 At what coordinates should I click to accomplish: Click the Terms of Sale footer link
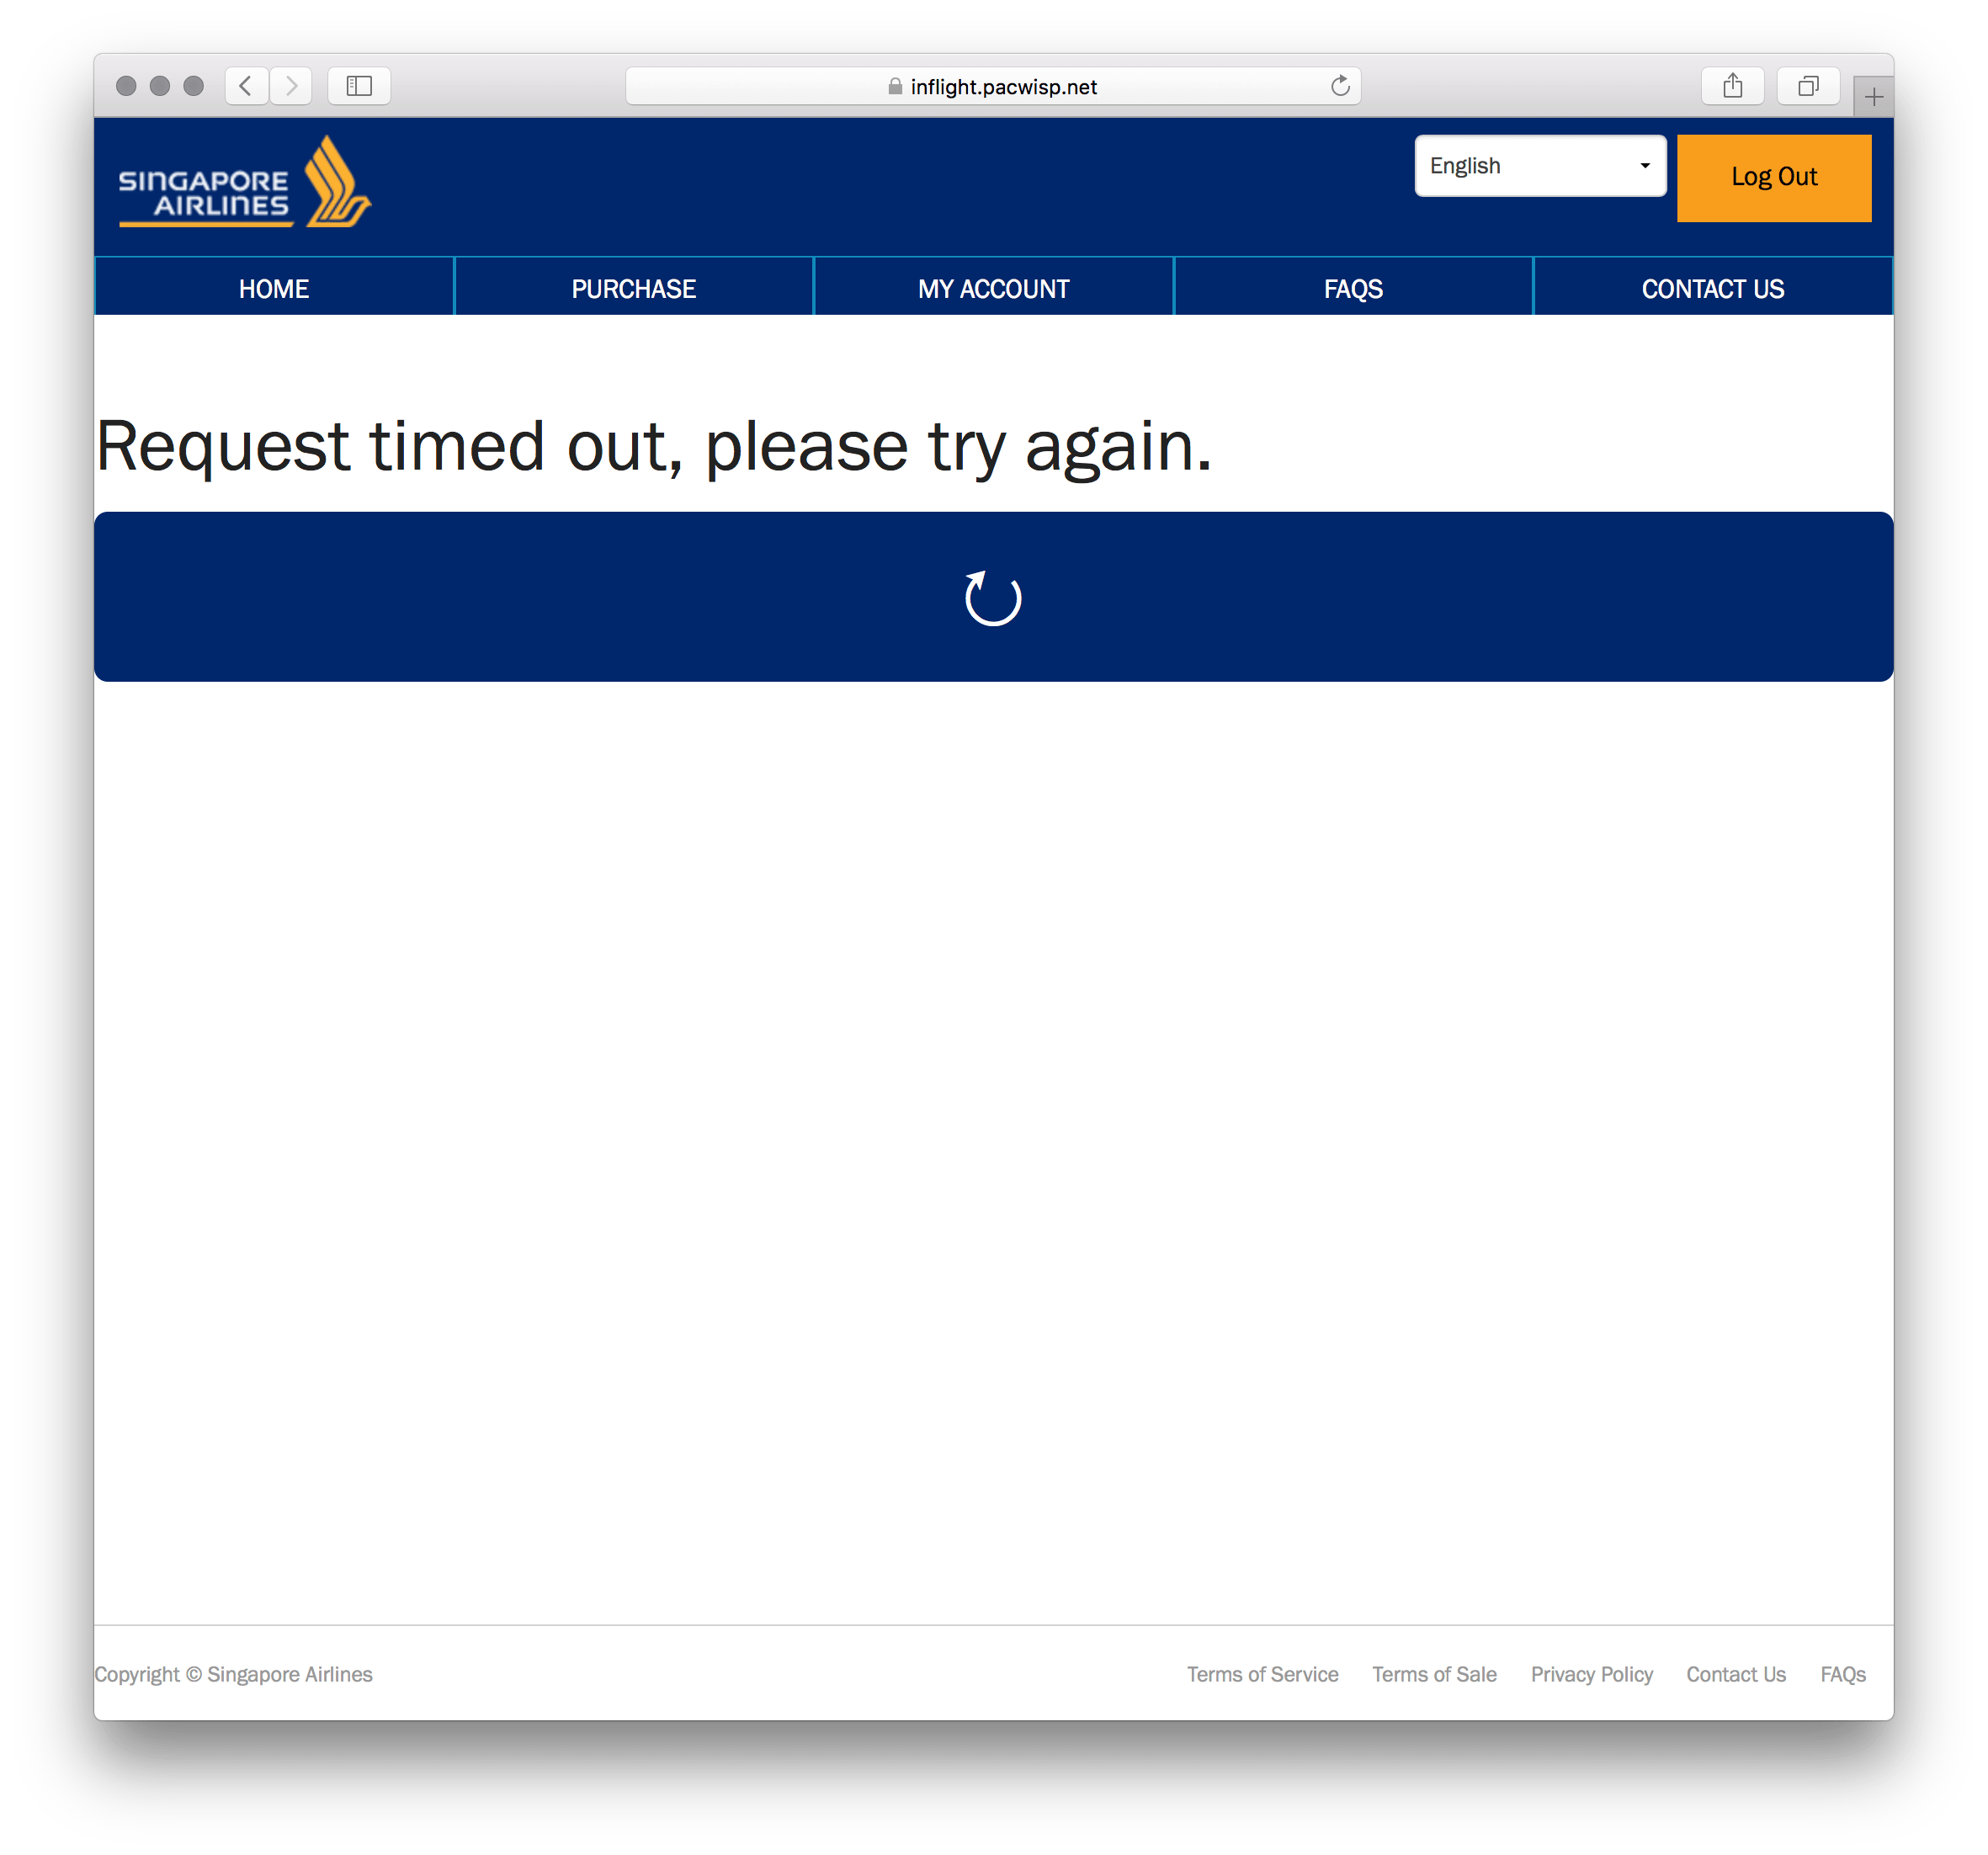click(x=1433, y=1674)
